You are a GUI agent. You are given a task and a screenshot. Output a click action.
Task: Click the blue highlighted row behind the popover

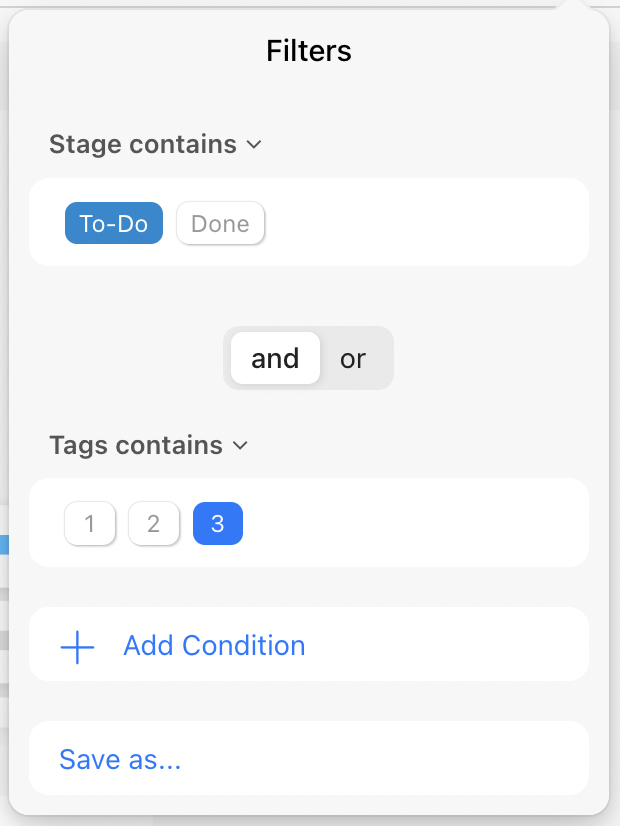pos(4,545)
